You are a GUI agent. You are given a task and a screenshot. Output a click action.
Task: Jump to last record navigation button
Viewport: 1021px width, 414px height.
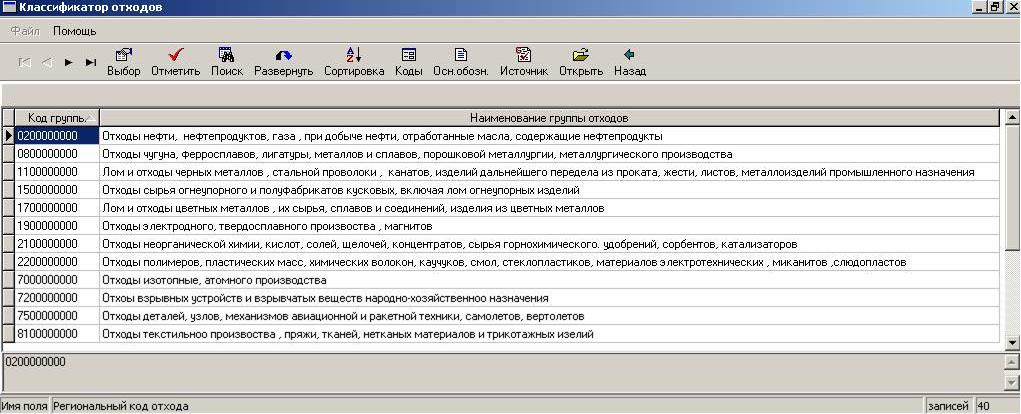click(91, 62)
